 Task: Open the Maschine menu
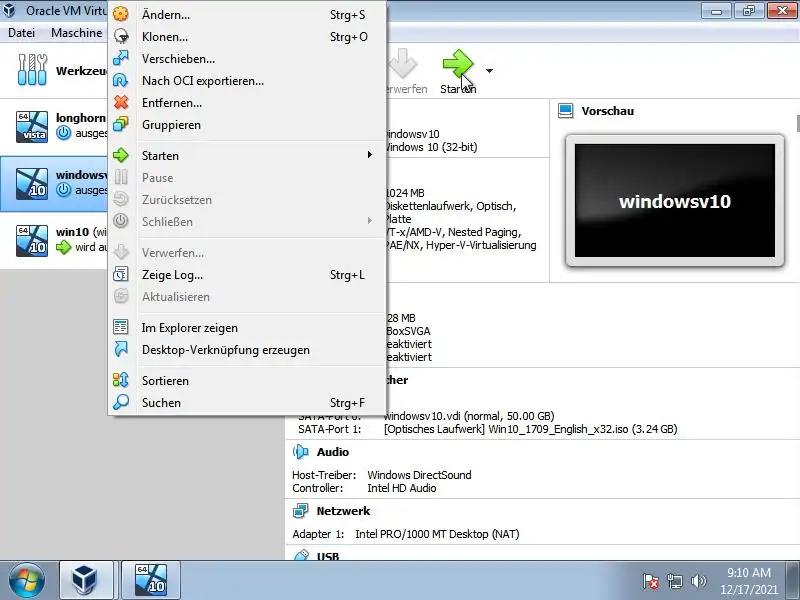click(77, 33)
